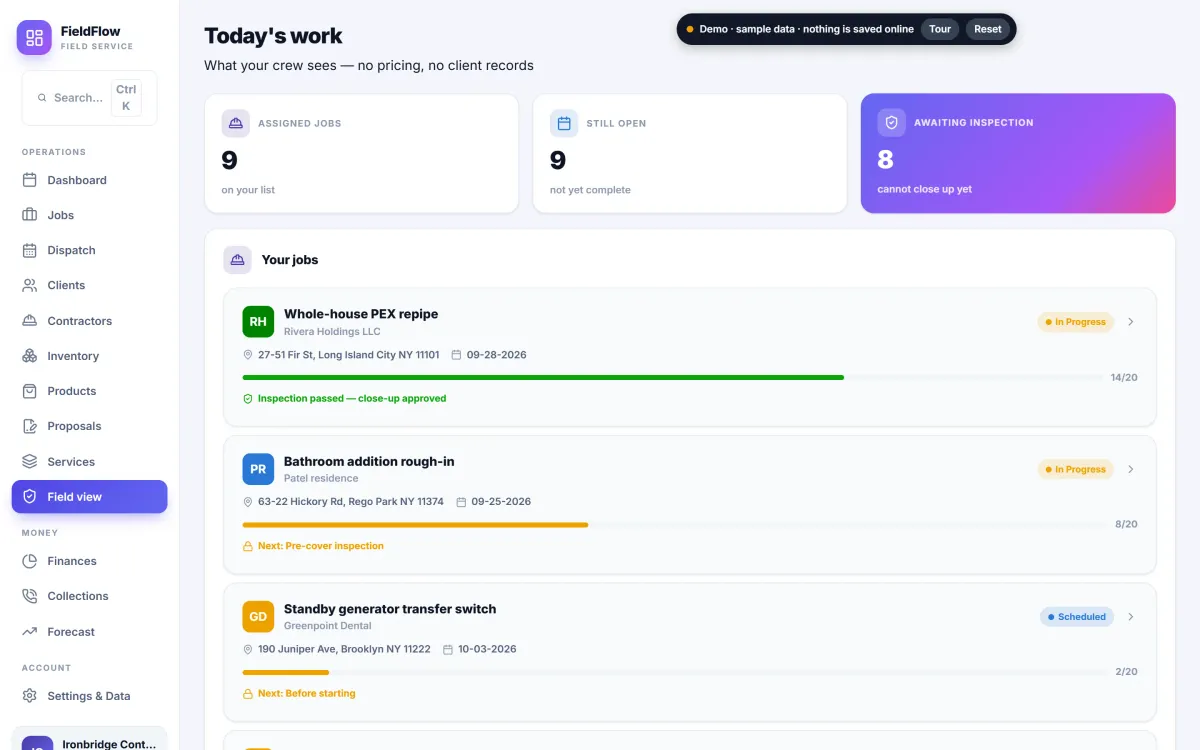1200x750 pixels.
Task: Click the FieldFlow logo icon
Action: (34, 38)
